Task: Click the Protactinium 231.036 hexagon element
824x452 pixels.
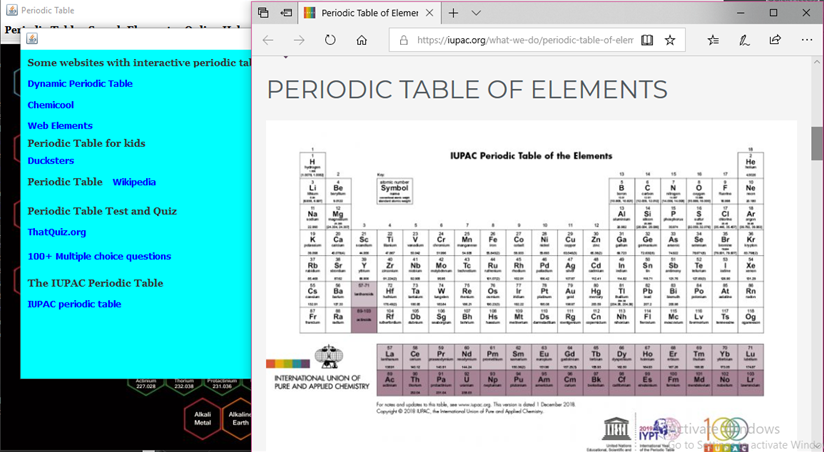Action: 222,387
